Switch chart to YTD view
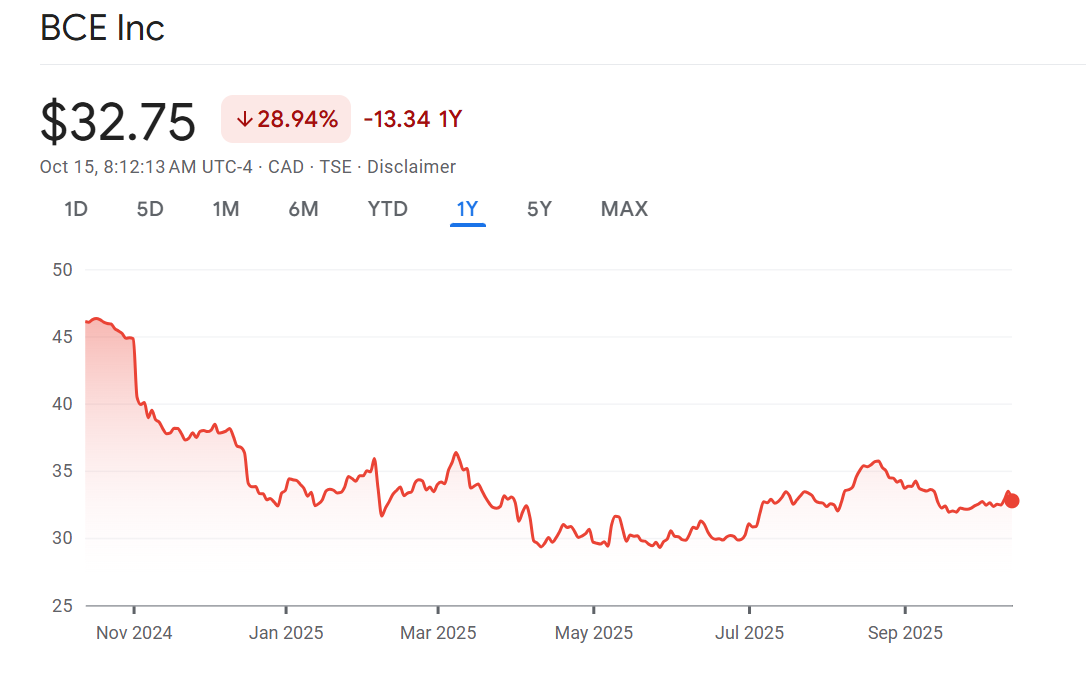This screenshot has width=1086, height=675. click(387, 209)
